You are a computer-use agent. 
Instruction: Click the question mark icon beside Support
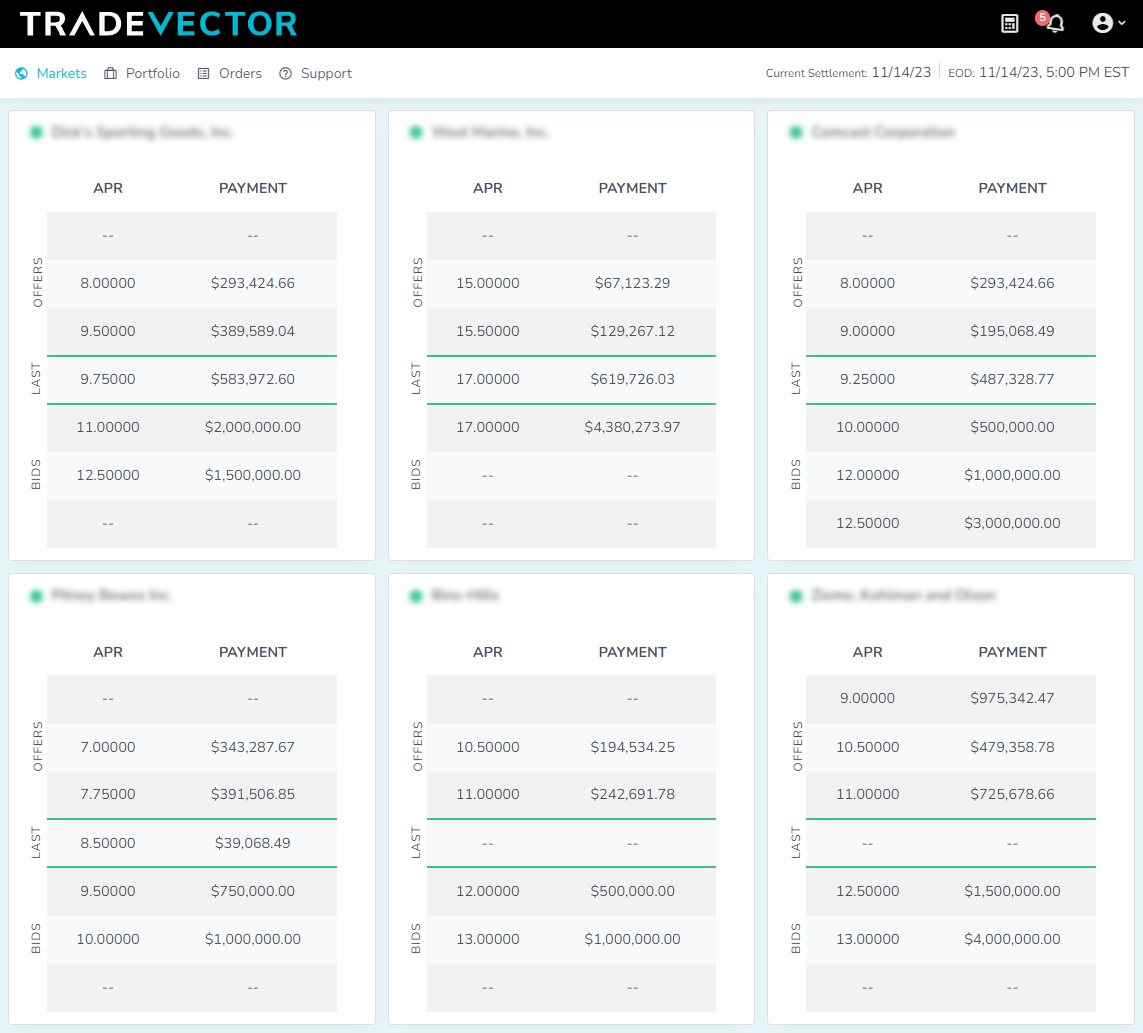tap(286, 74)
